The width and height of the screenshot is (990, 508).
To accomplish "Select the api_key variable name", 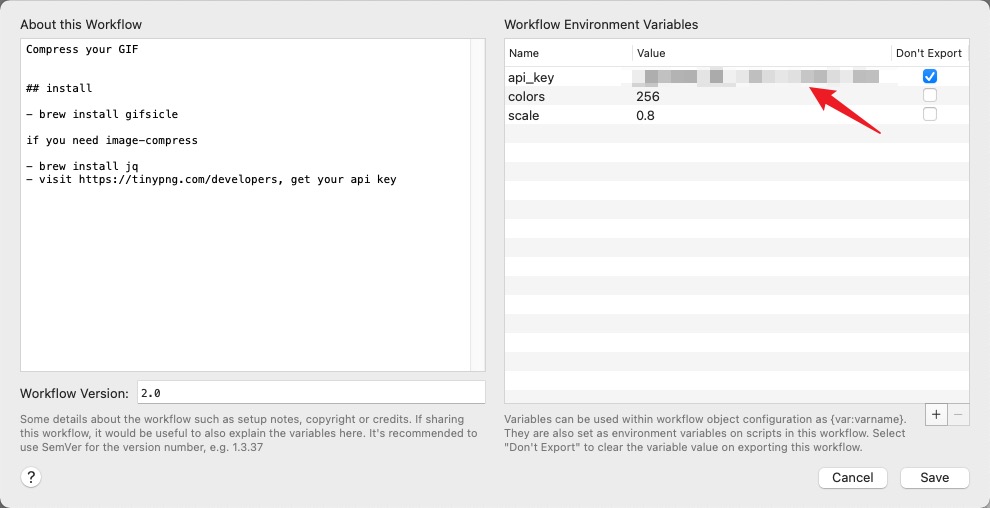I will click(531, 77).
